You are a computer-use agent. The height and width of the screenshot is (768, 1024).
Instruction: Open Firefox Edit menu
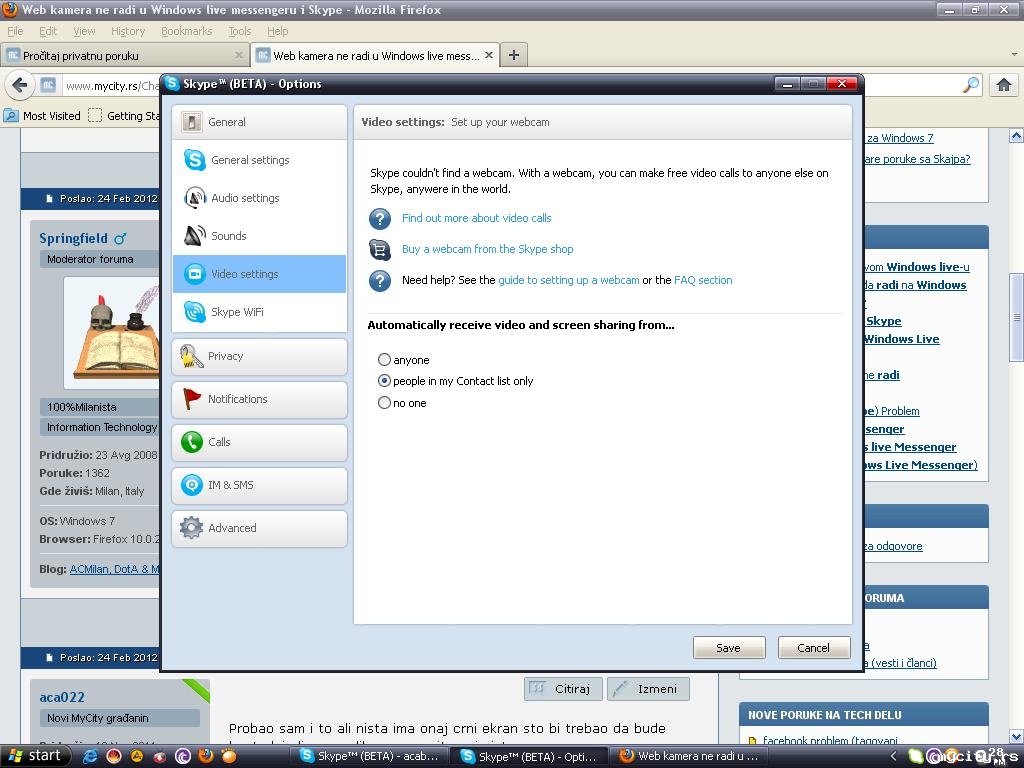coord(48,31)
